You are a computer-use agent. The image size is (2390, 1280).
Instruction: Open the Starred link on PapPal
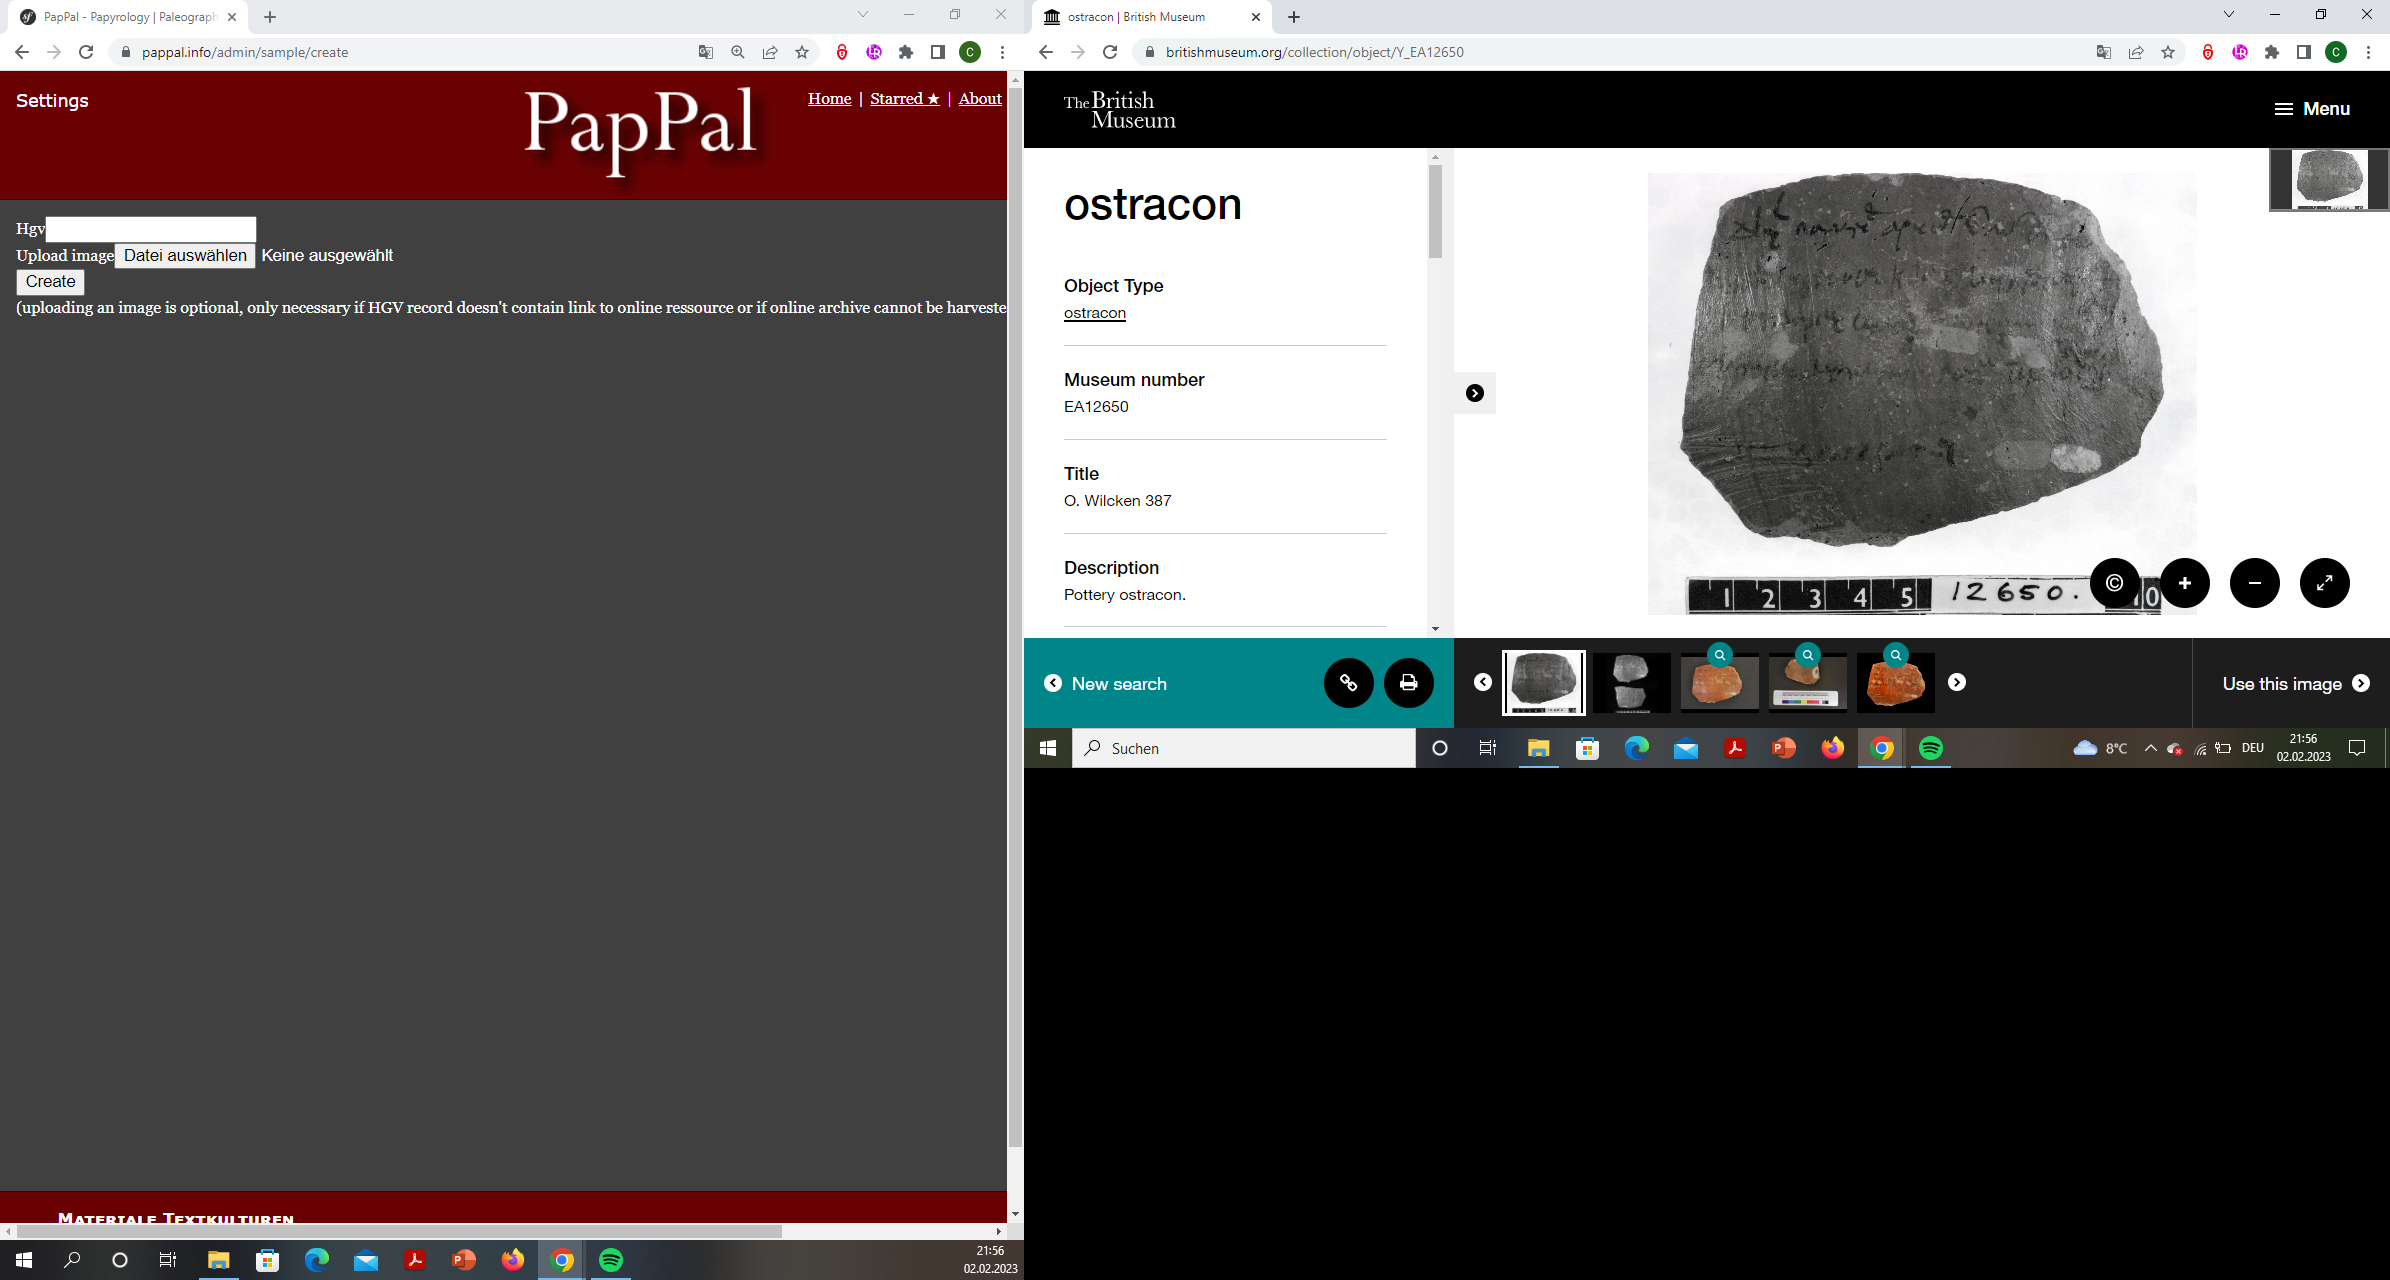tap(905, 98)
